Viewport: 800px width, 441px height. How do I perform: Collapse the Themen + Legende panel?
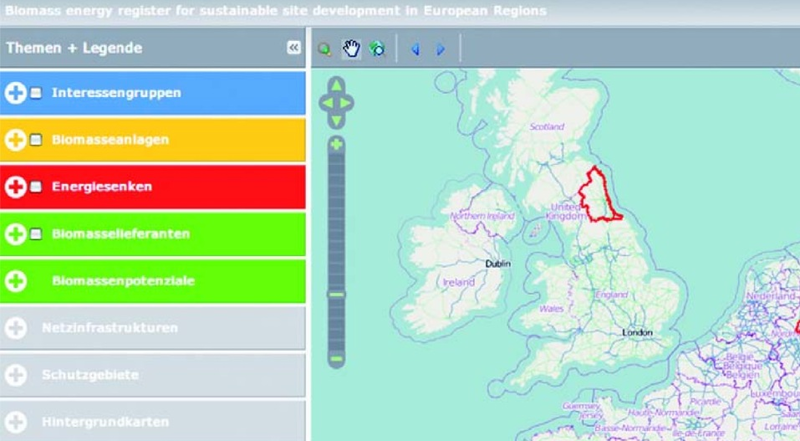tap(293, 47)
